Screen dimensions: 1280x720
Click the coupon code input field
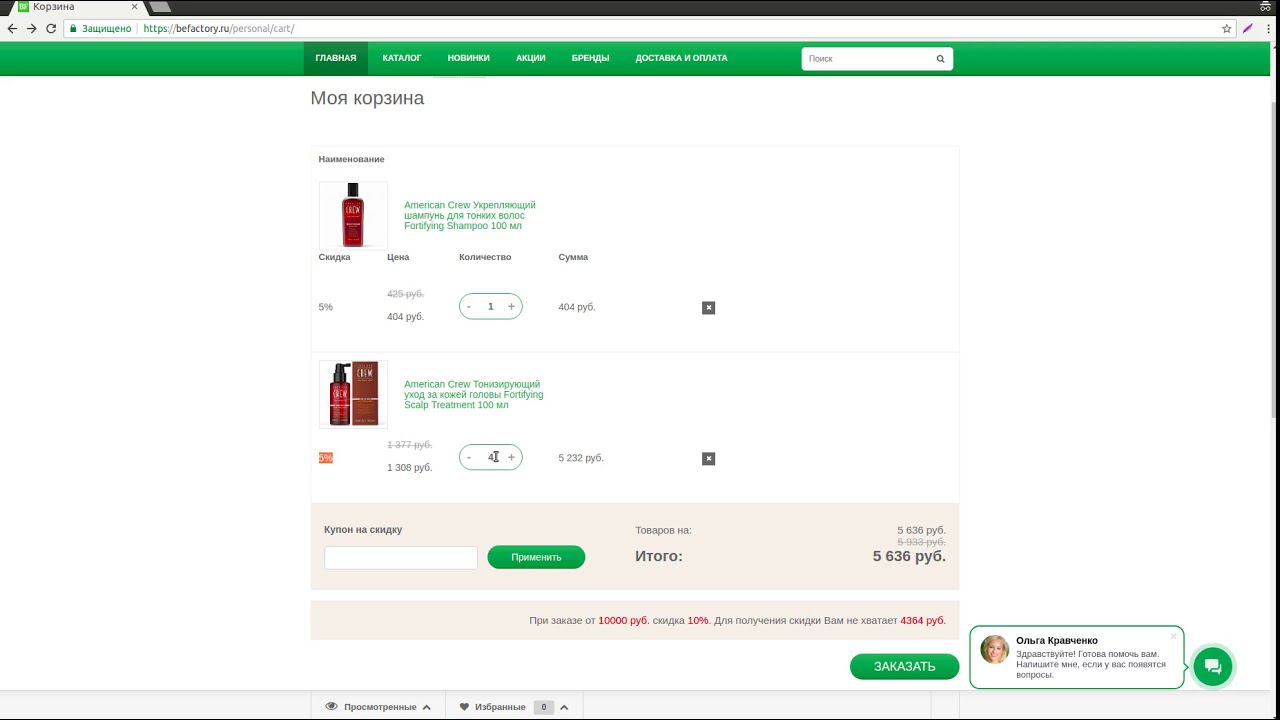pos(401,558)
